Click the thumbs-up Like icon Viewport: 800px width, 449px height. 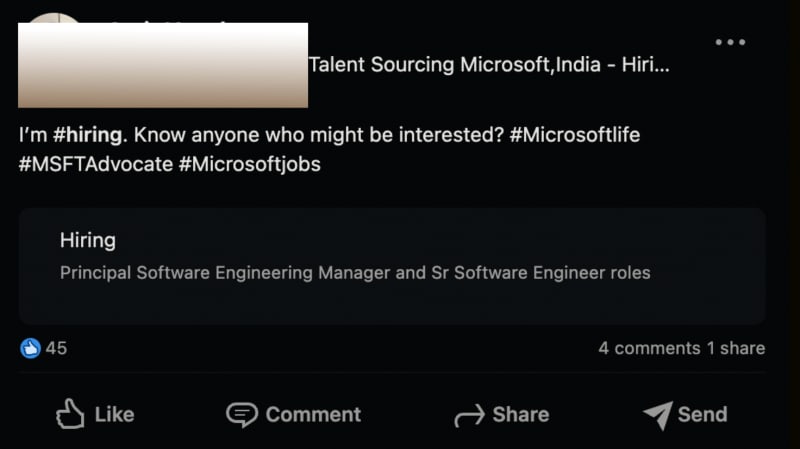point(70,413)
